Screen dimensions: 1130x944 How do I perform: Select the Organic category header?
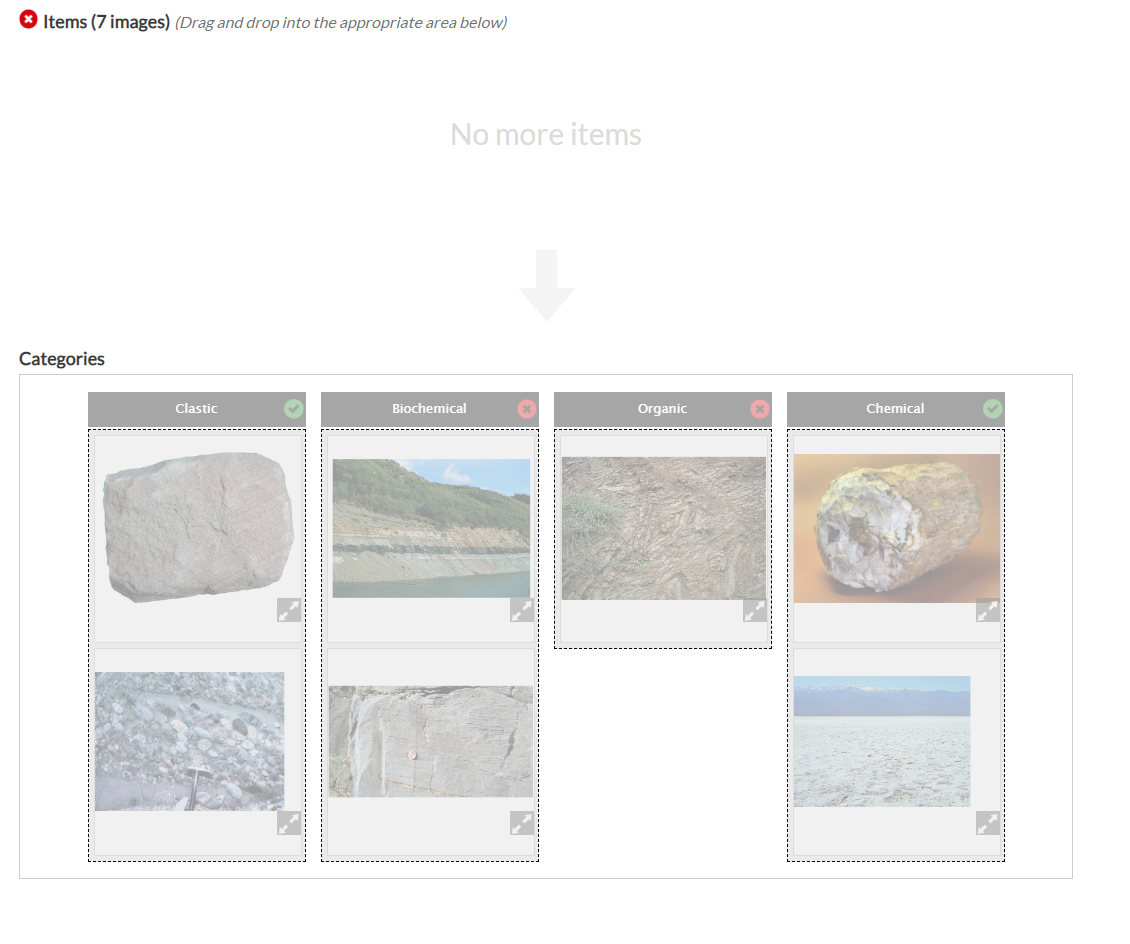point(662,409)
